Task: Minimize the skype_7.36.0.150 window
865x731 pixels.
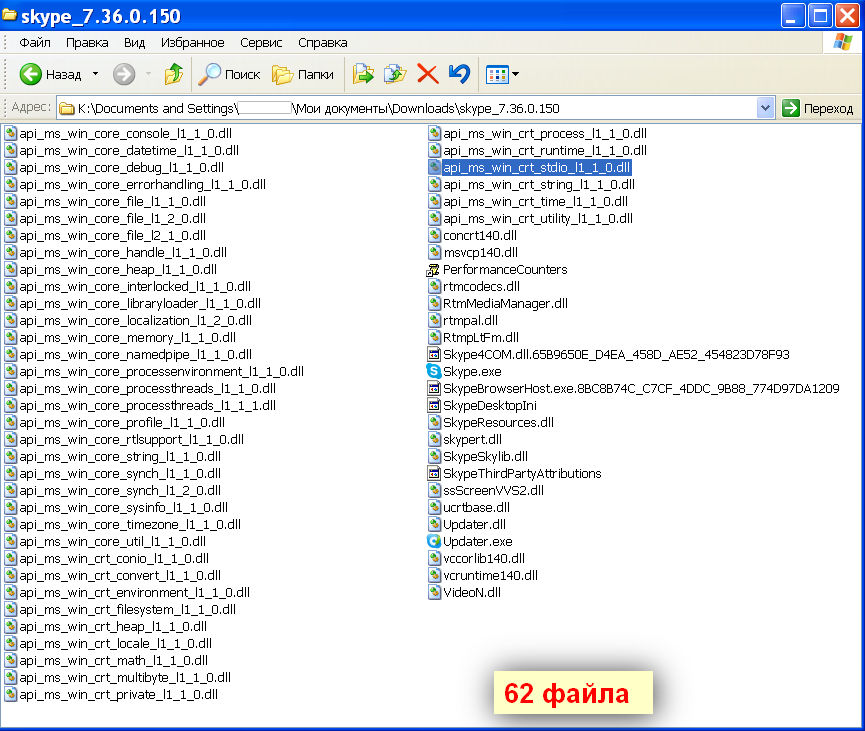Action: (x=792, y=16)
